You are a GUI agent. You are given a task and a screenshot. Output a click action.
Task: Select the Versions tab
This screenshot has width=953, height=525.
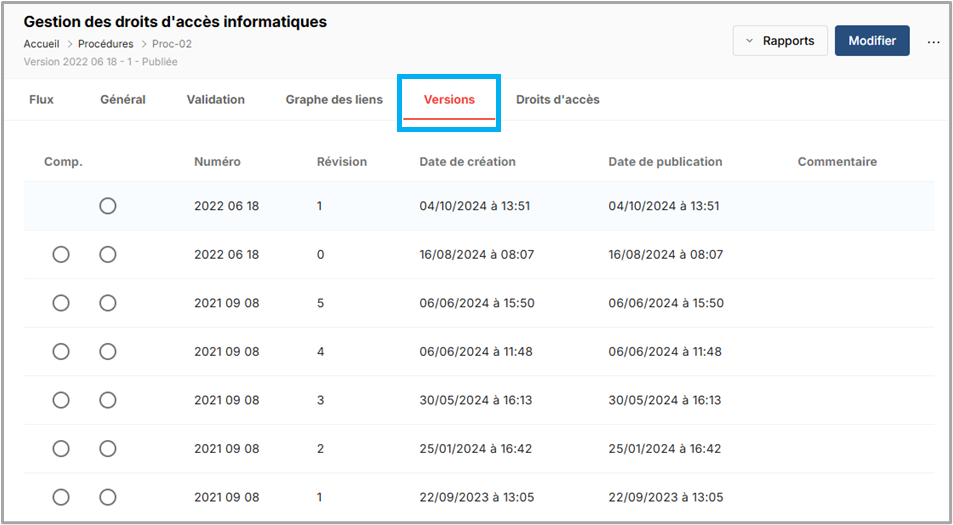coord(449,100)
